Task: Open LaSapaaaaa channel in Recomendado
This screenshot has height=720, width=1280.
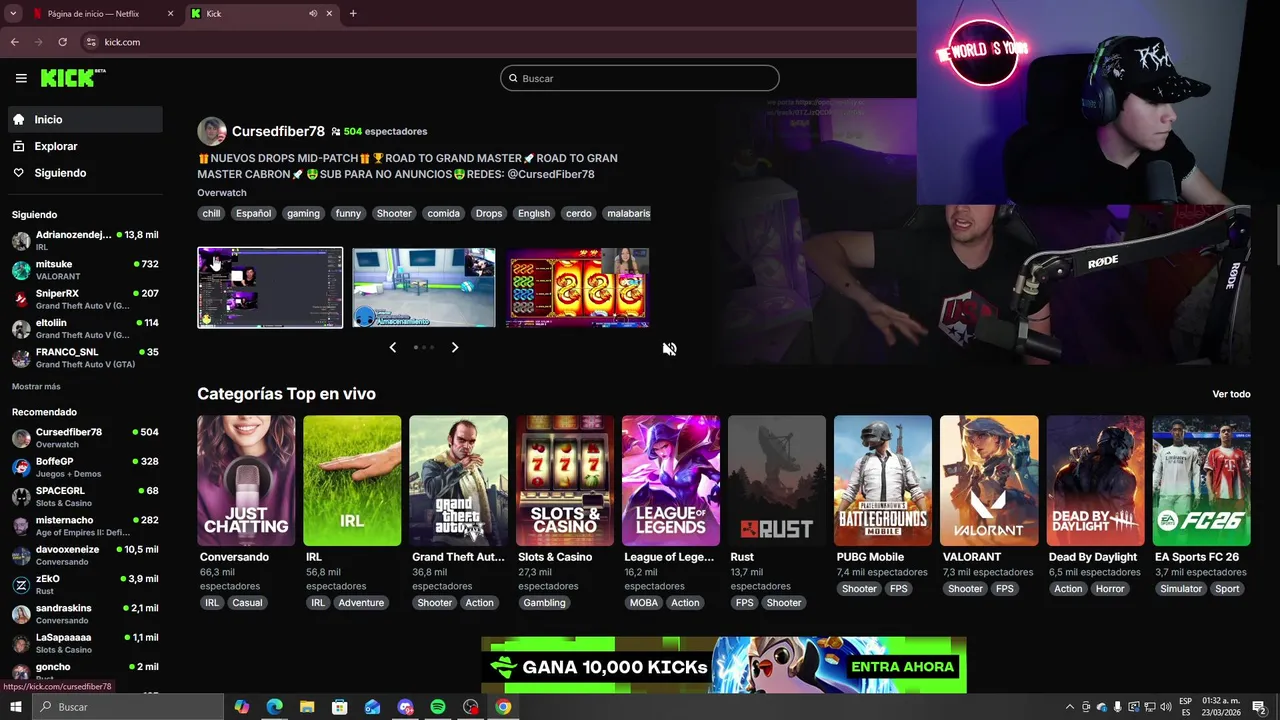Action: [x=85, y=643]
